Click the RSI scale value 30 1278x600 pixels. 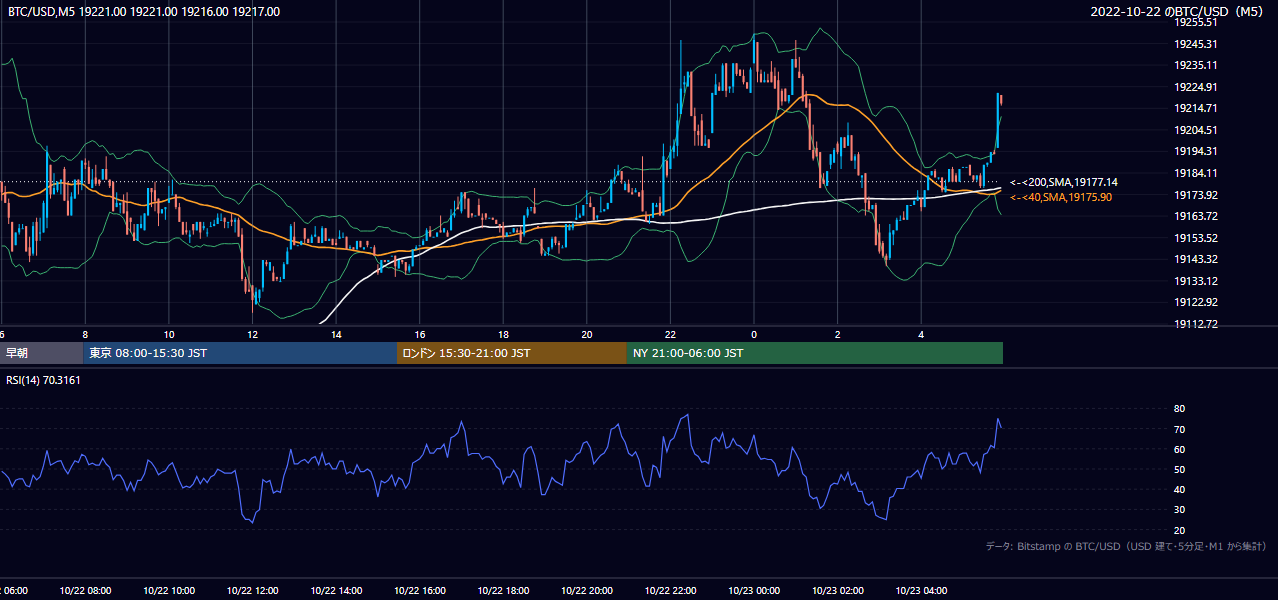point(1180,510)
